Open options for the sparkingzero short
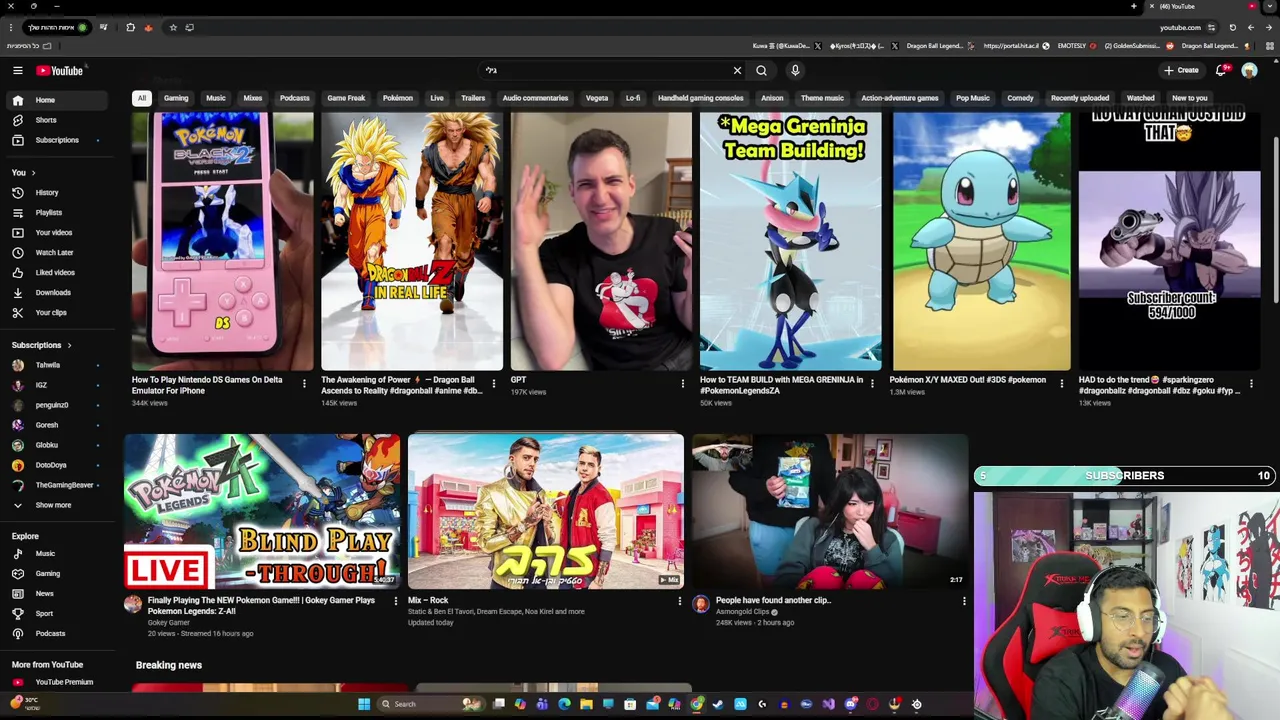1280x720 pixels. 1251,383
